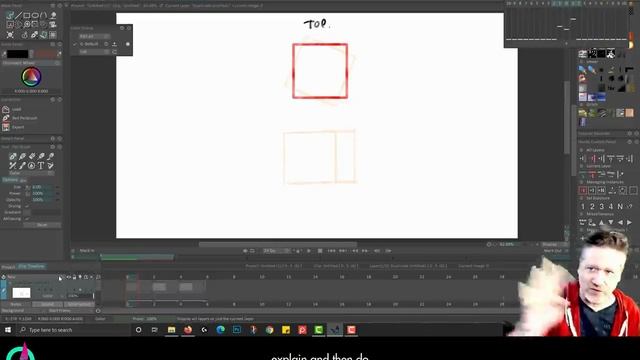This screenshot has width=640, height=360.
Task: Click the Type here to search box
Action: click(74, 330)
